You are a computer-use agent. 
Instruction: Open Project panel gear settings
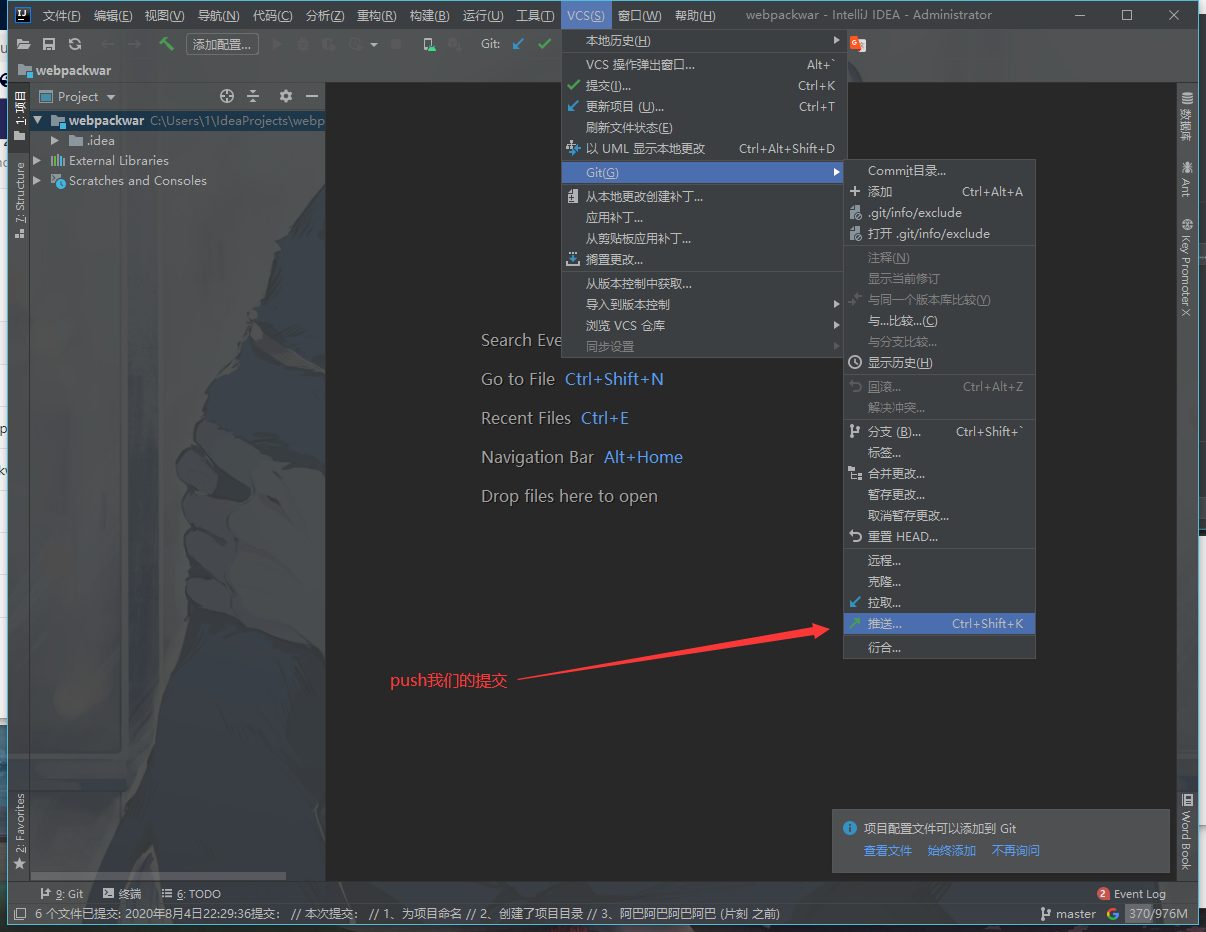tap(286, 96)
